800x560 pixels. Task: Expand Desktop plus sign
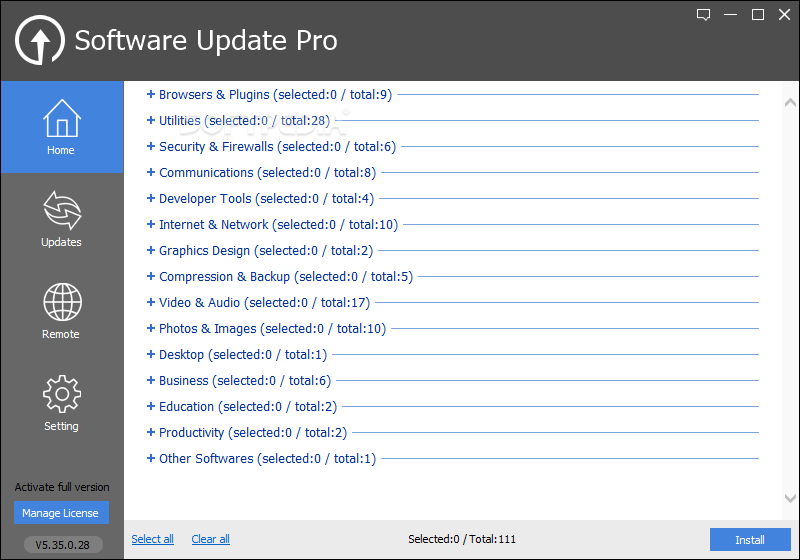pyautogui.click(x=151, y=354)
